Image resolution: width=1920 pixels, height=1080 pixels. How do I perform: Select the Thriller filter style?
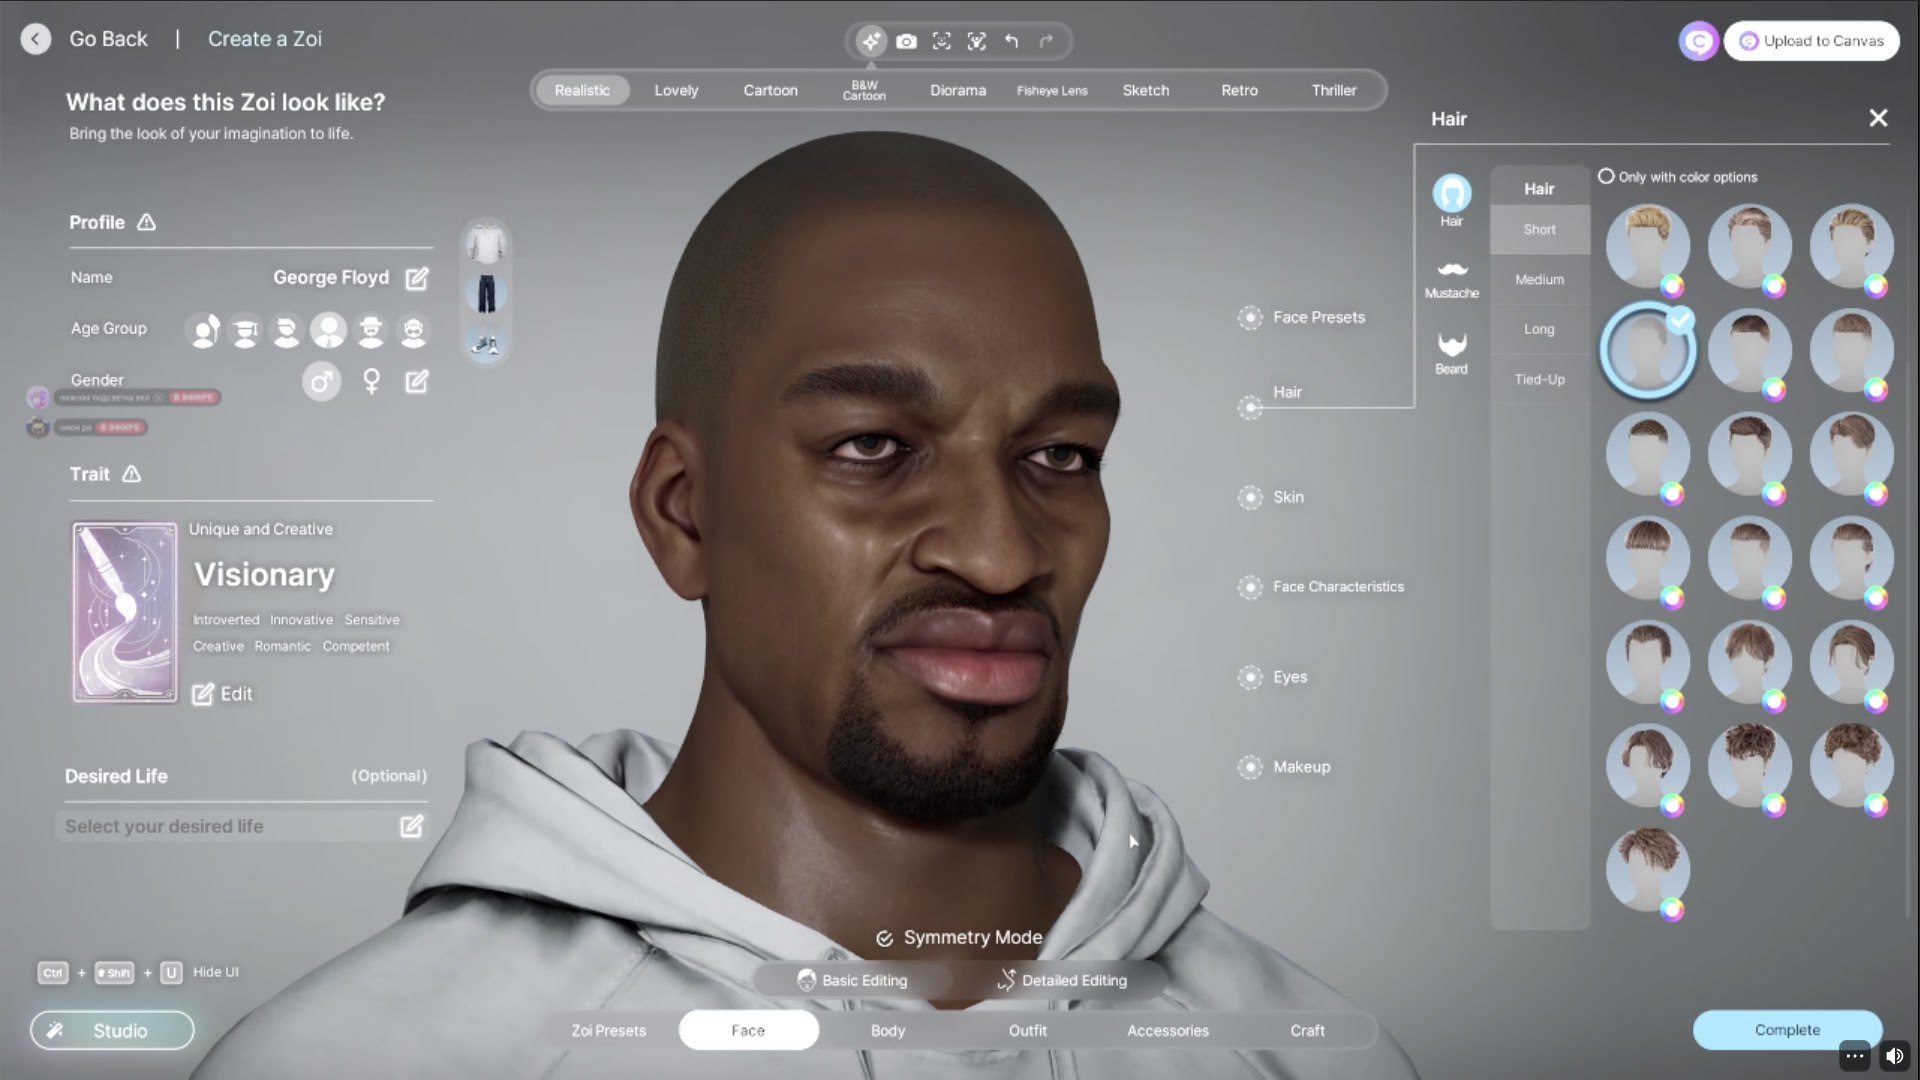1334,90
